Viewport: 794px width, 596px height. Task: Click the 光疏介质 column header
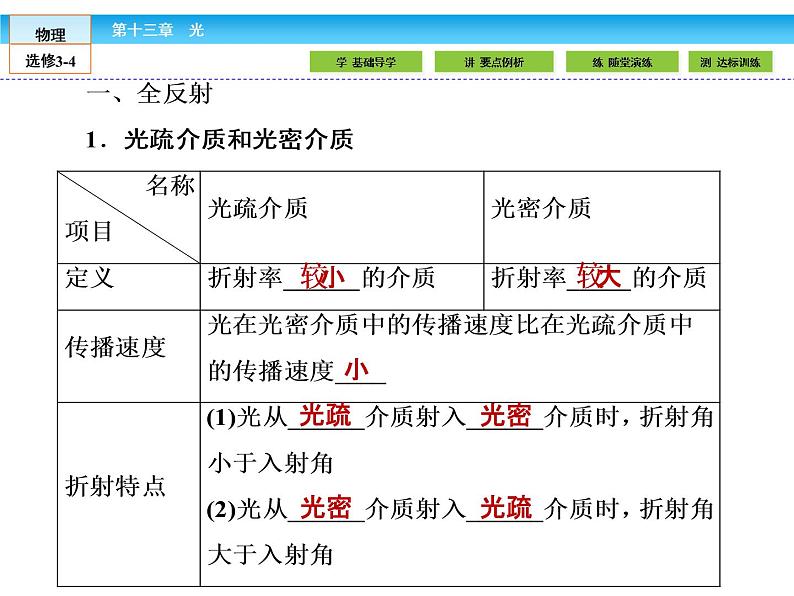point(258,209)
